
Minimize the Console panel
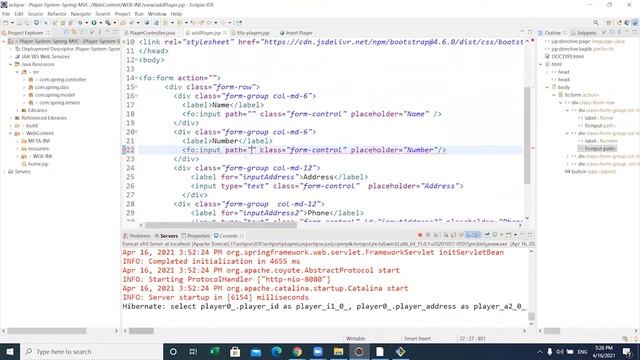tap(522, 235)
